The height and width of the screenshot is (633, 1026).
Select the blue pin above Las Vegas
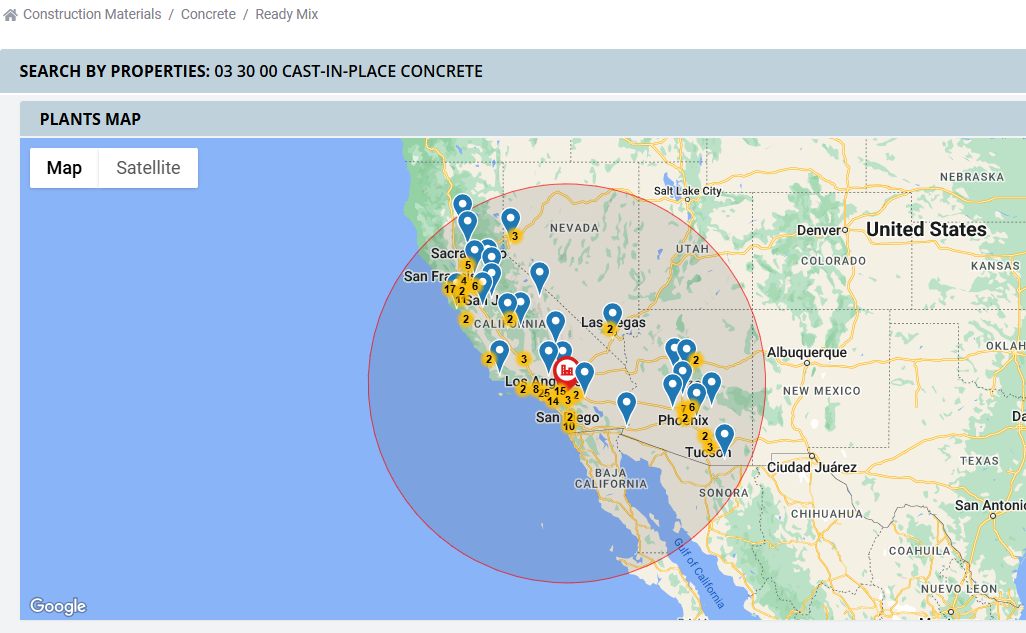coord(613,314)
